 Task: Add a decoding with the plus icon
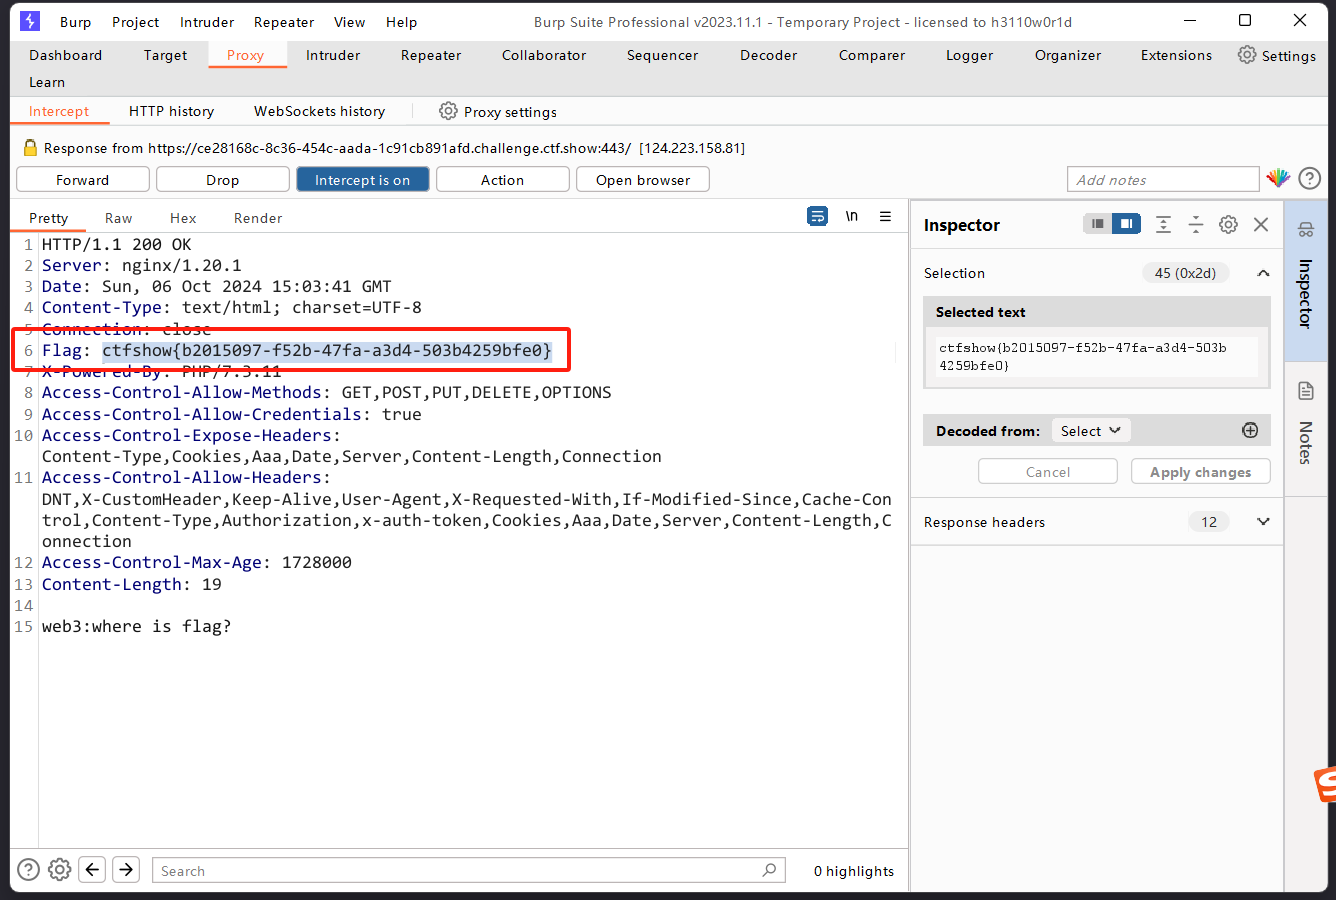(1250, 430)
